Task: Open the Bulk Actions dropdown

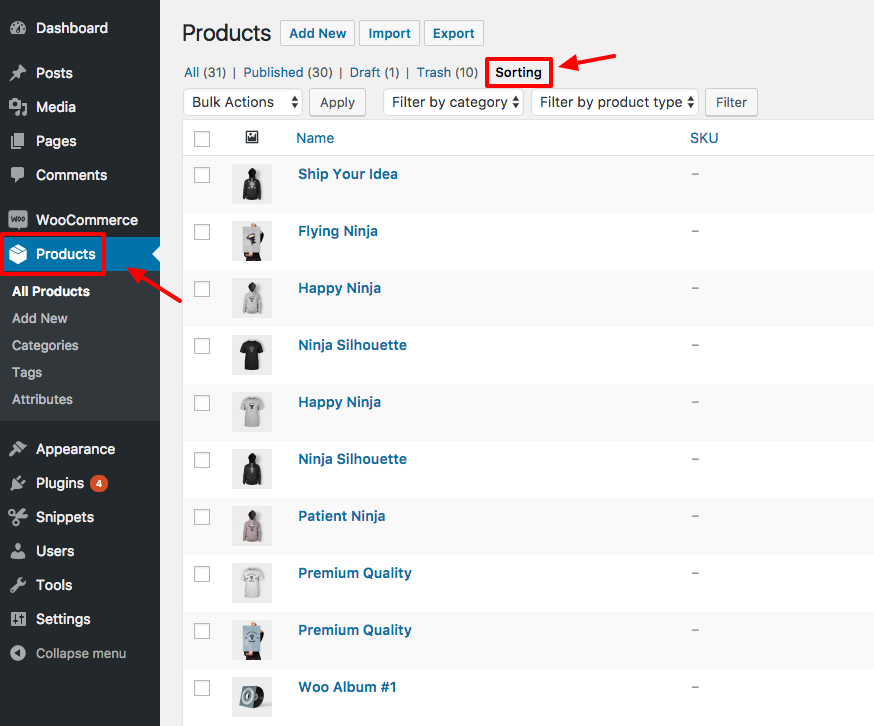Action: pos(243,102)
